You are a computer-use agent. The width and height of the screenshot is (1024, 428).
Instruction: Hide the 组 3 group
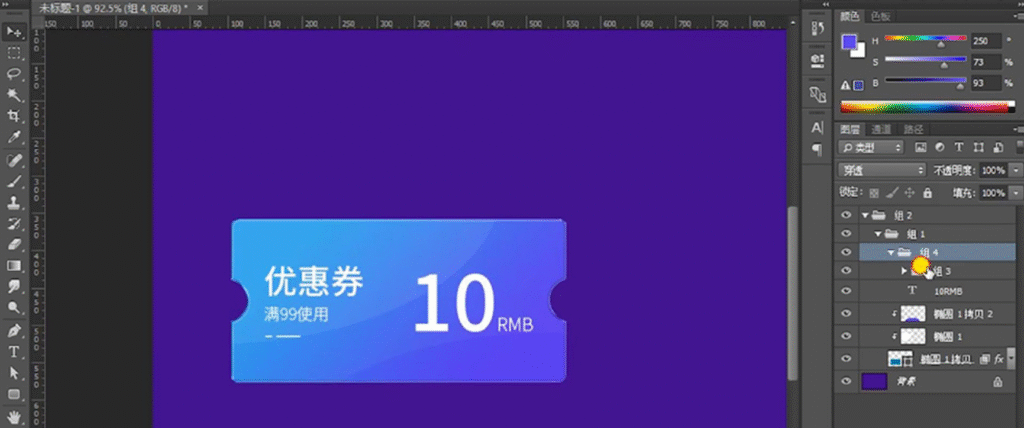click(846, 271)
